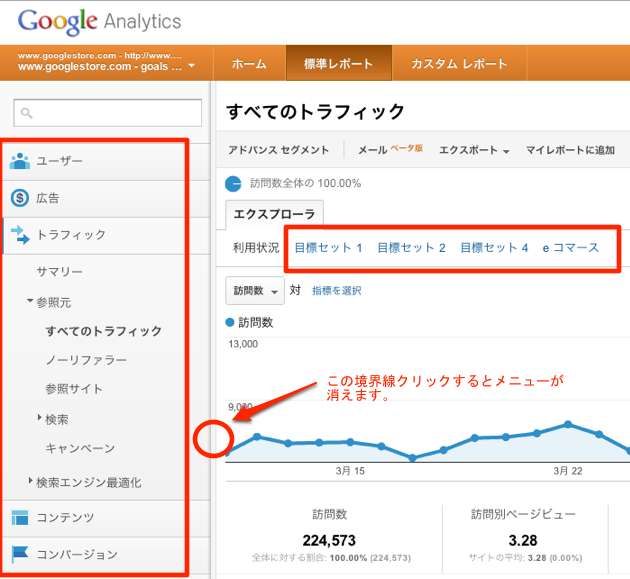
Task: Click the トラフィック arrows icon
Action: [20, 235]
